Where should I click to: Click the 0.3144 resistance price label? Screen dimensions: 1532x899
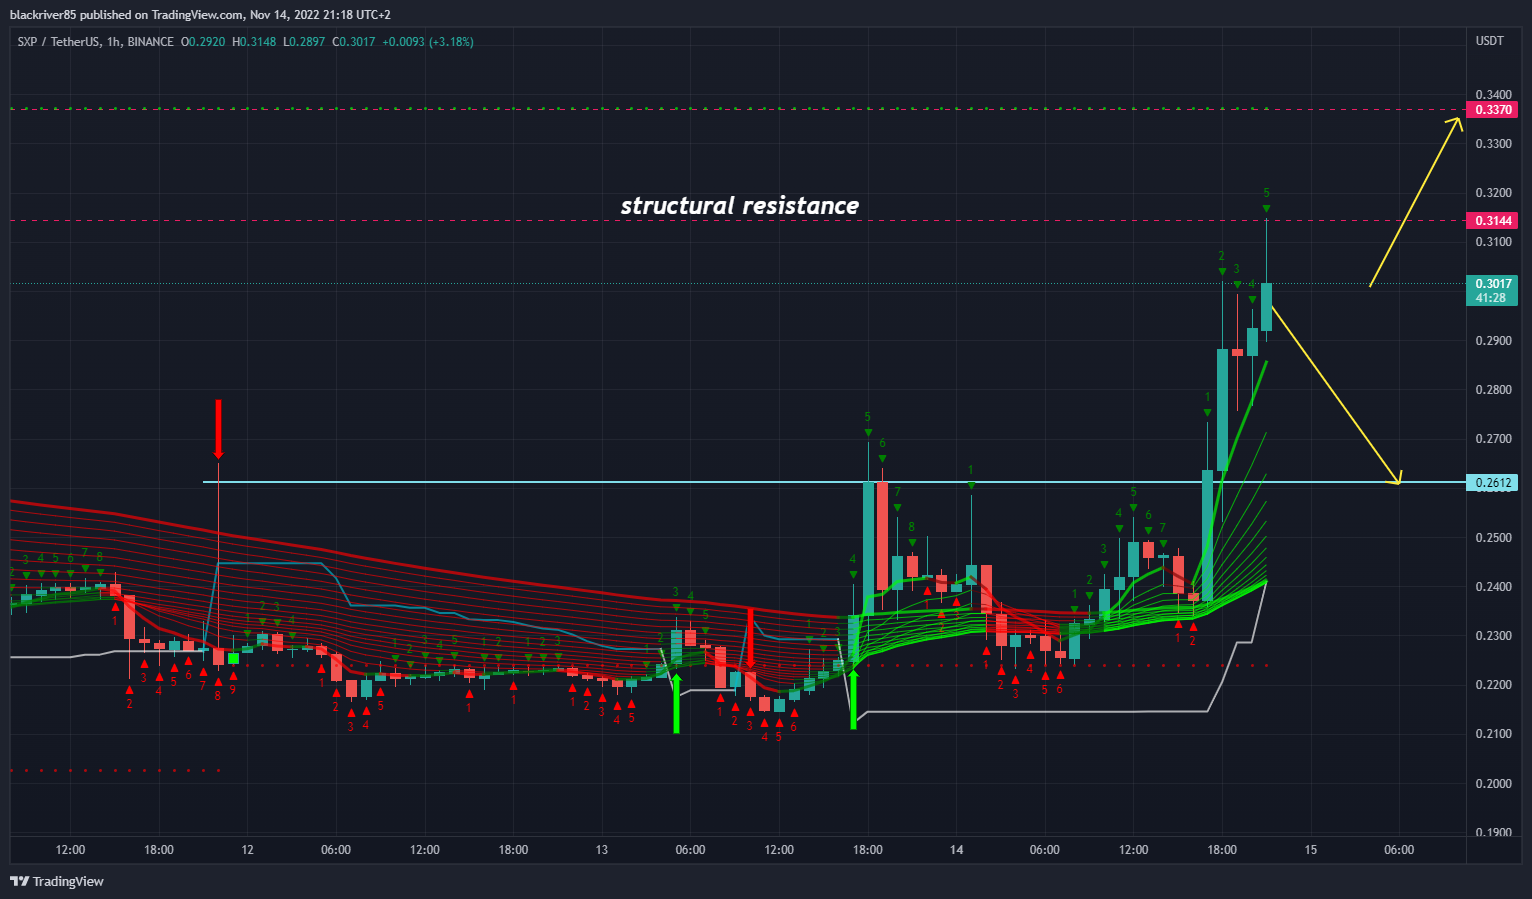pyautogui.click(x=1491, y=220)
